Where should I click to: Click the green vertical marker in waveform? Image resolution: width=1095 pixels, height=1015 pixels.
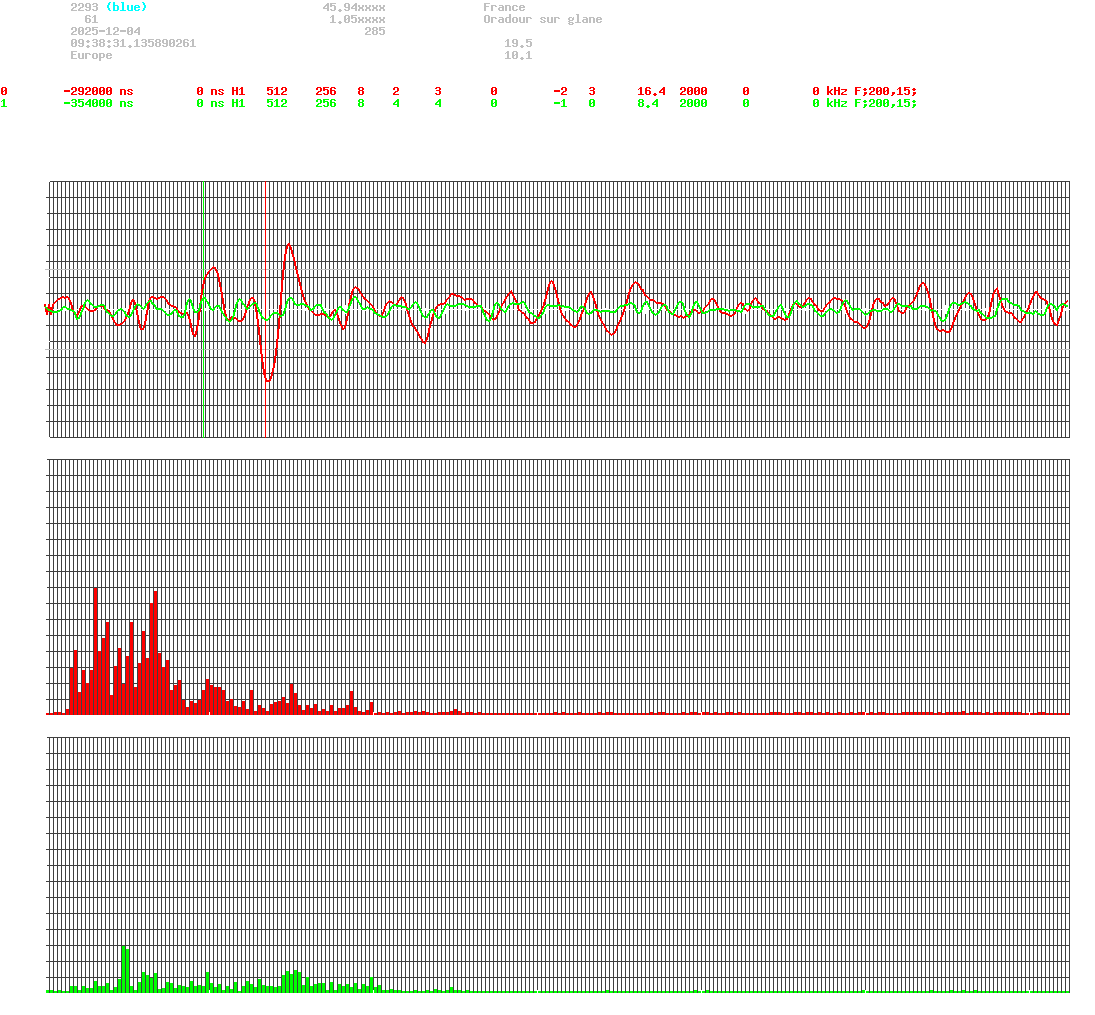pyautogui.click(x=203, y=309)
